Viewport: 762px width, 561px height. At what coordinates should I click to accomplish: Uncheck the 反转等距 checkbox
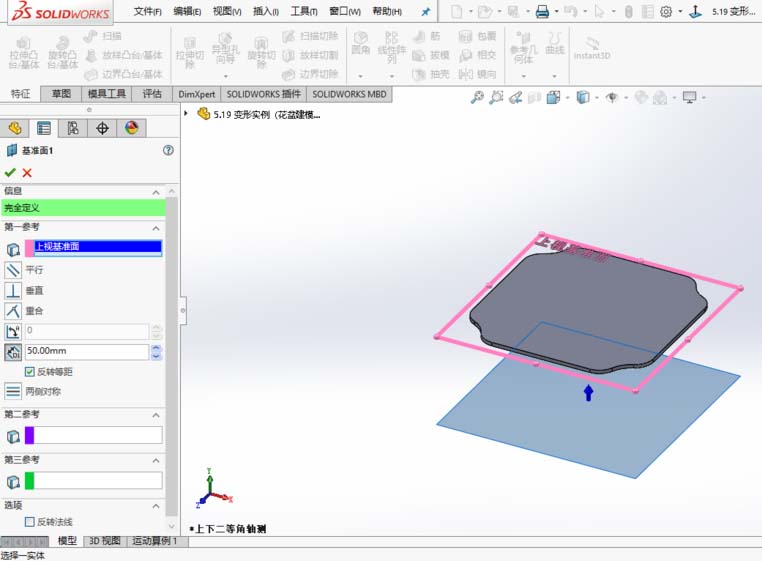click(x=30, y=372)
